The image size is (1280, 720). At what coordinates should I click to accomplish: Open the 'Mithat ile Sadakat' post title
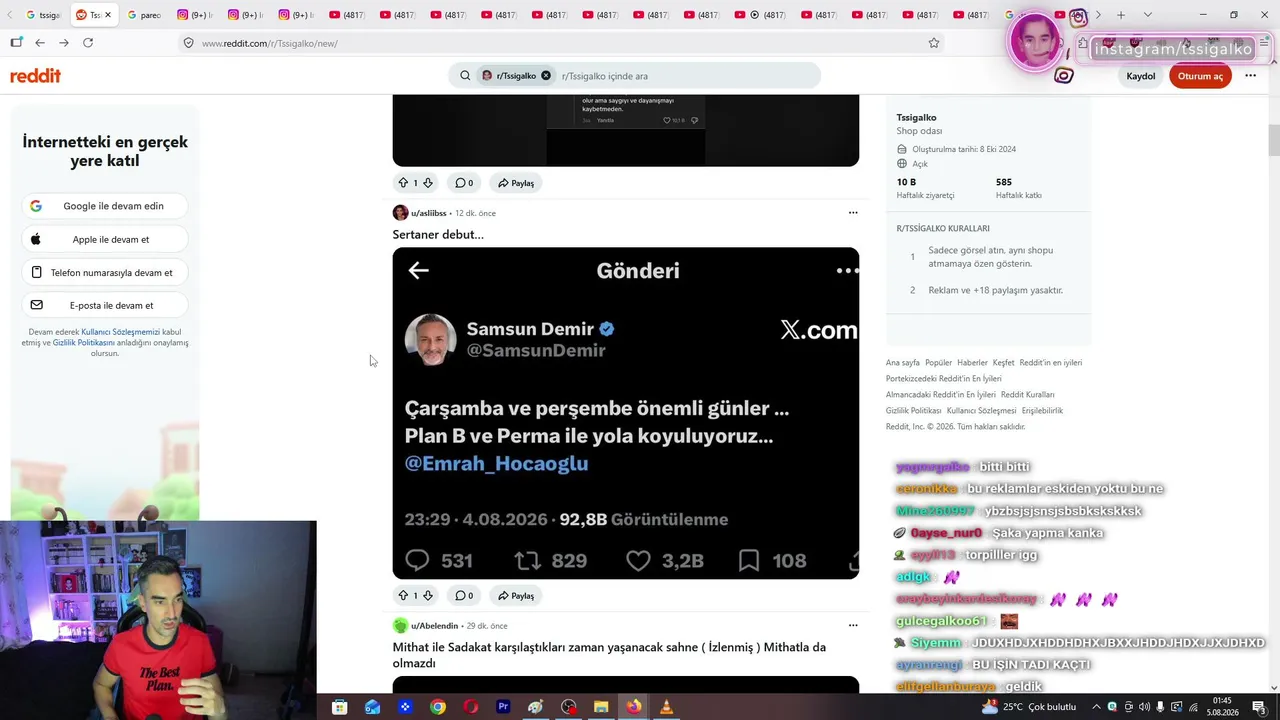click(609, 655)
